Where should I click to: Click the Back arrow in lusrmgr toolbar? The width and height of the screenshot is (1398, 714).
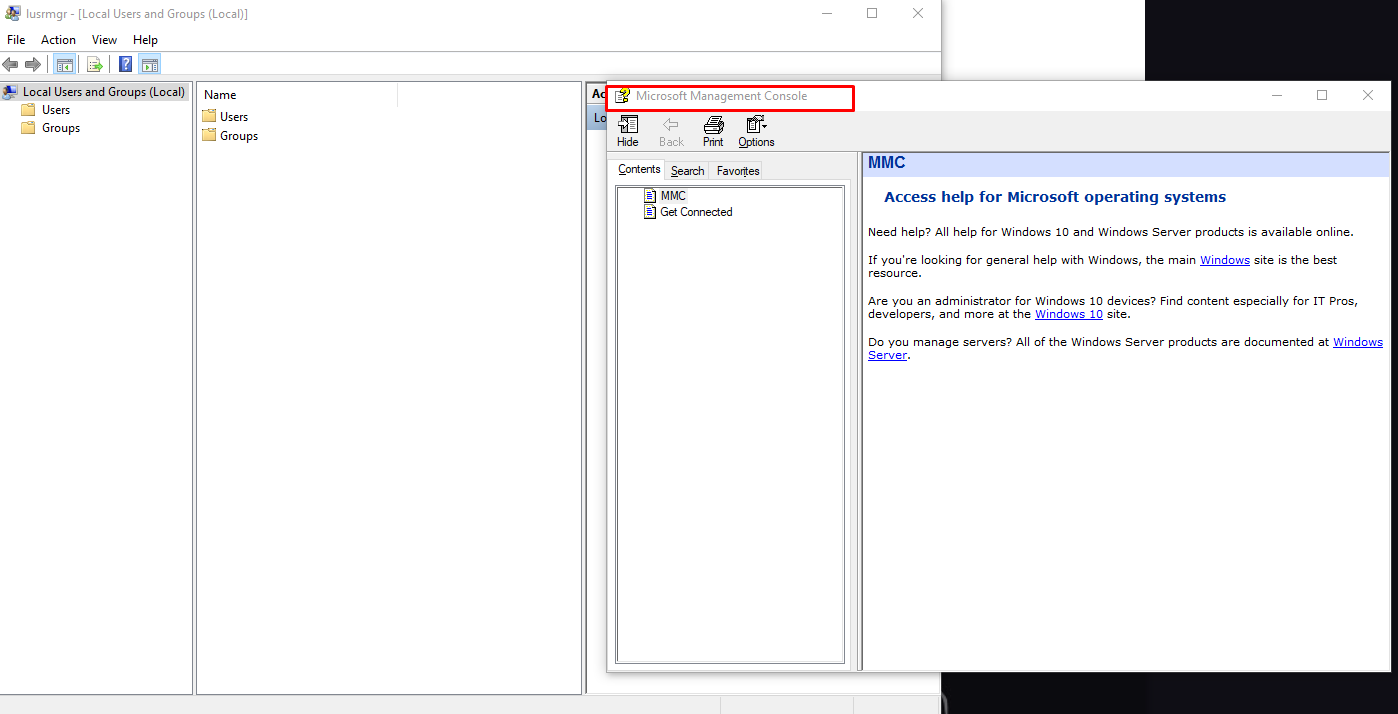tap(11, 65)
